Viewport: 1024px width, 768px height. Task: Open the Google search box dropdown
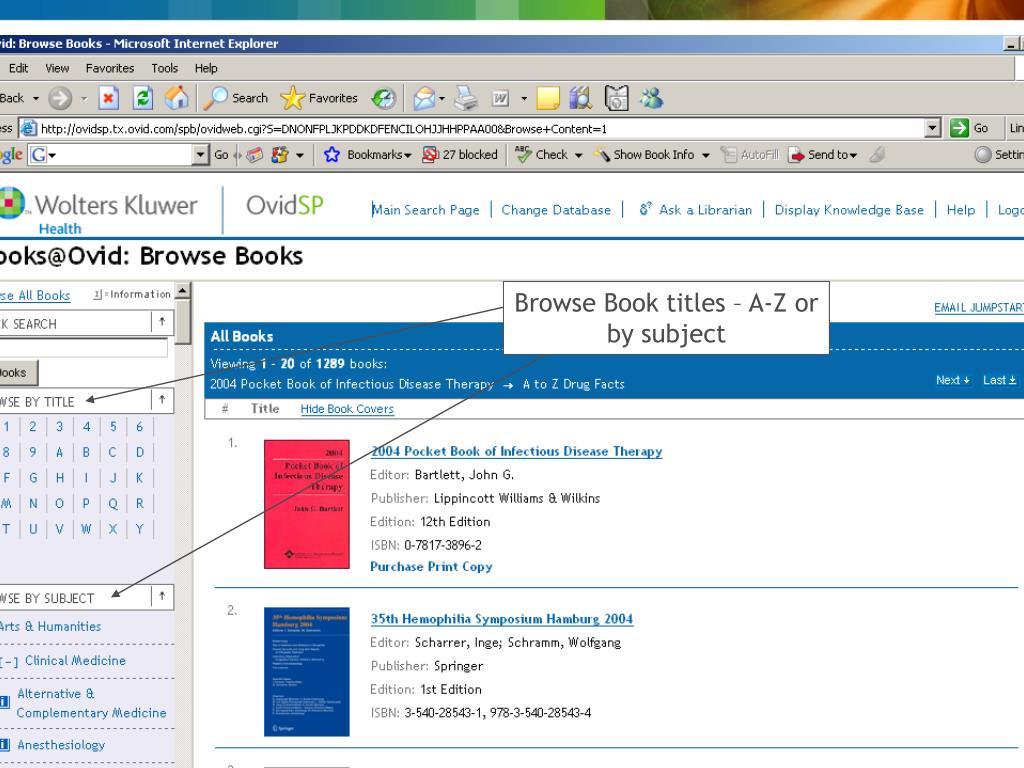click(x=200, y=155)
